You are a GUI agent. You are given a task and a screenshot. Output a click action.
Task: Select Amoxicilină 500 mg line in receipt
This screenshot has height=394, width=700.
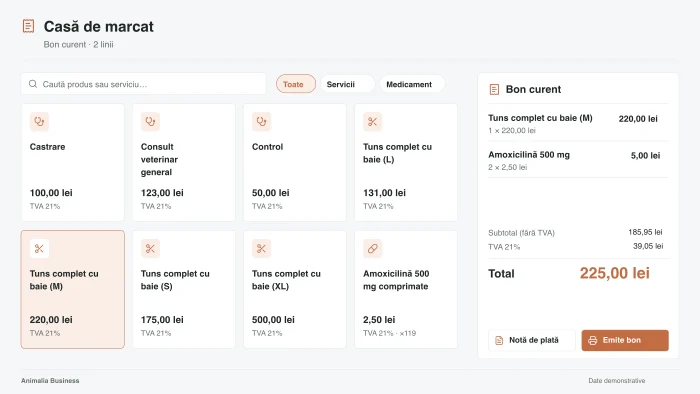tap(578, 160)
